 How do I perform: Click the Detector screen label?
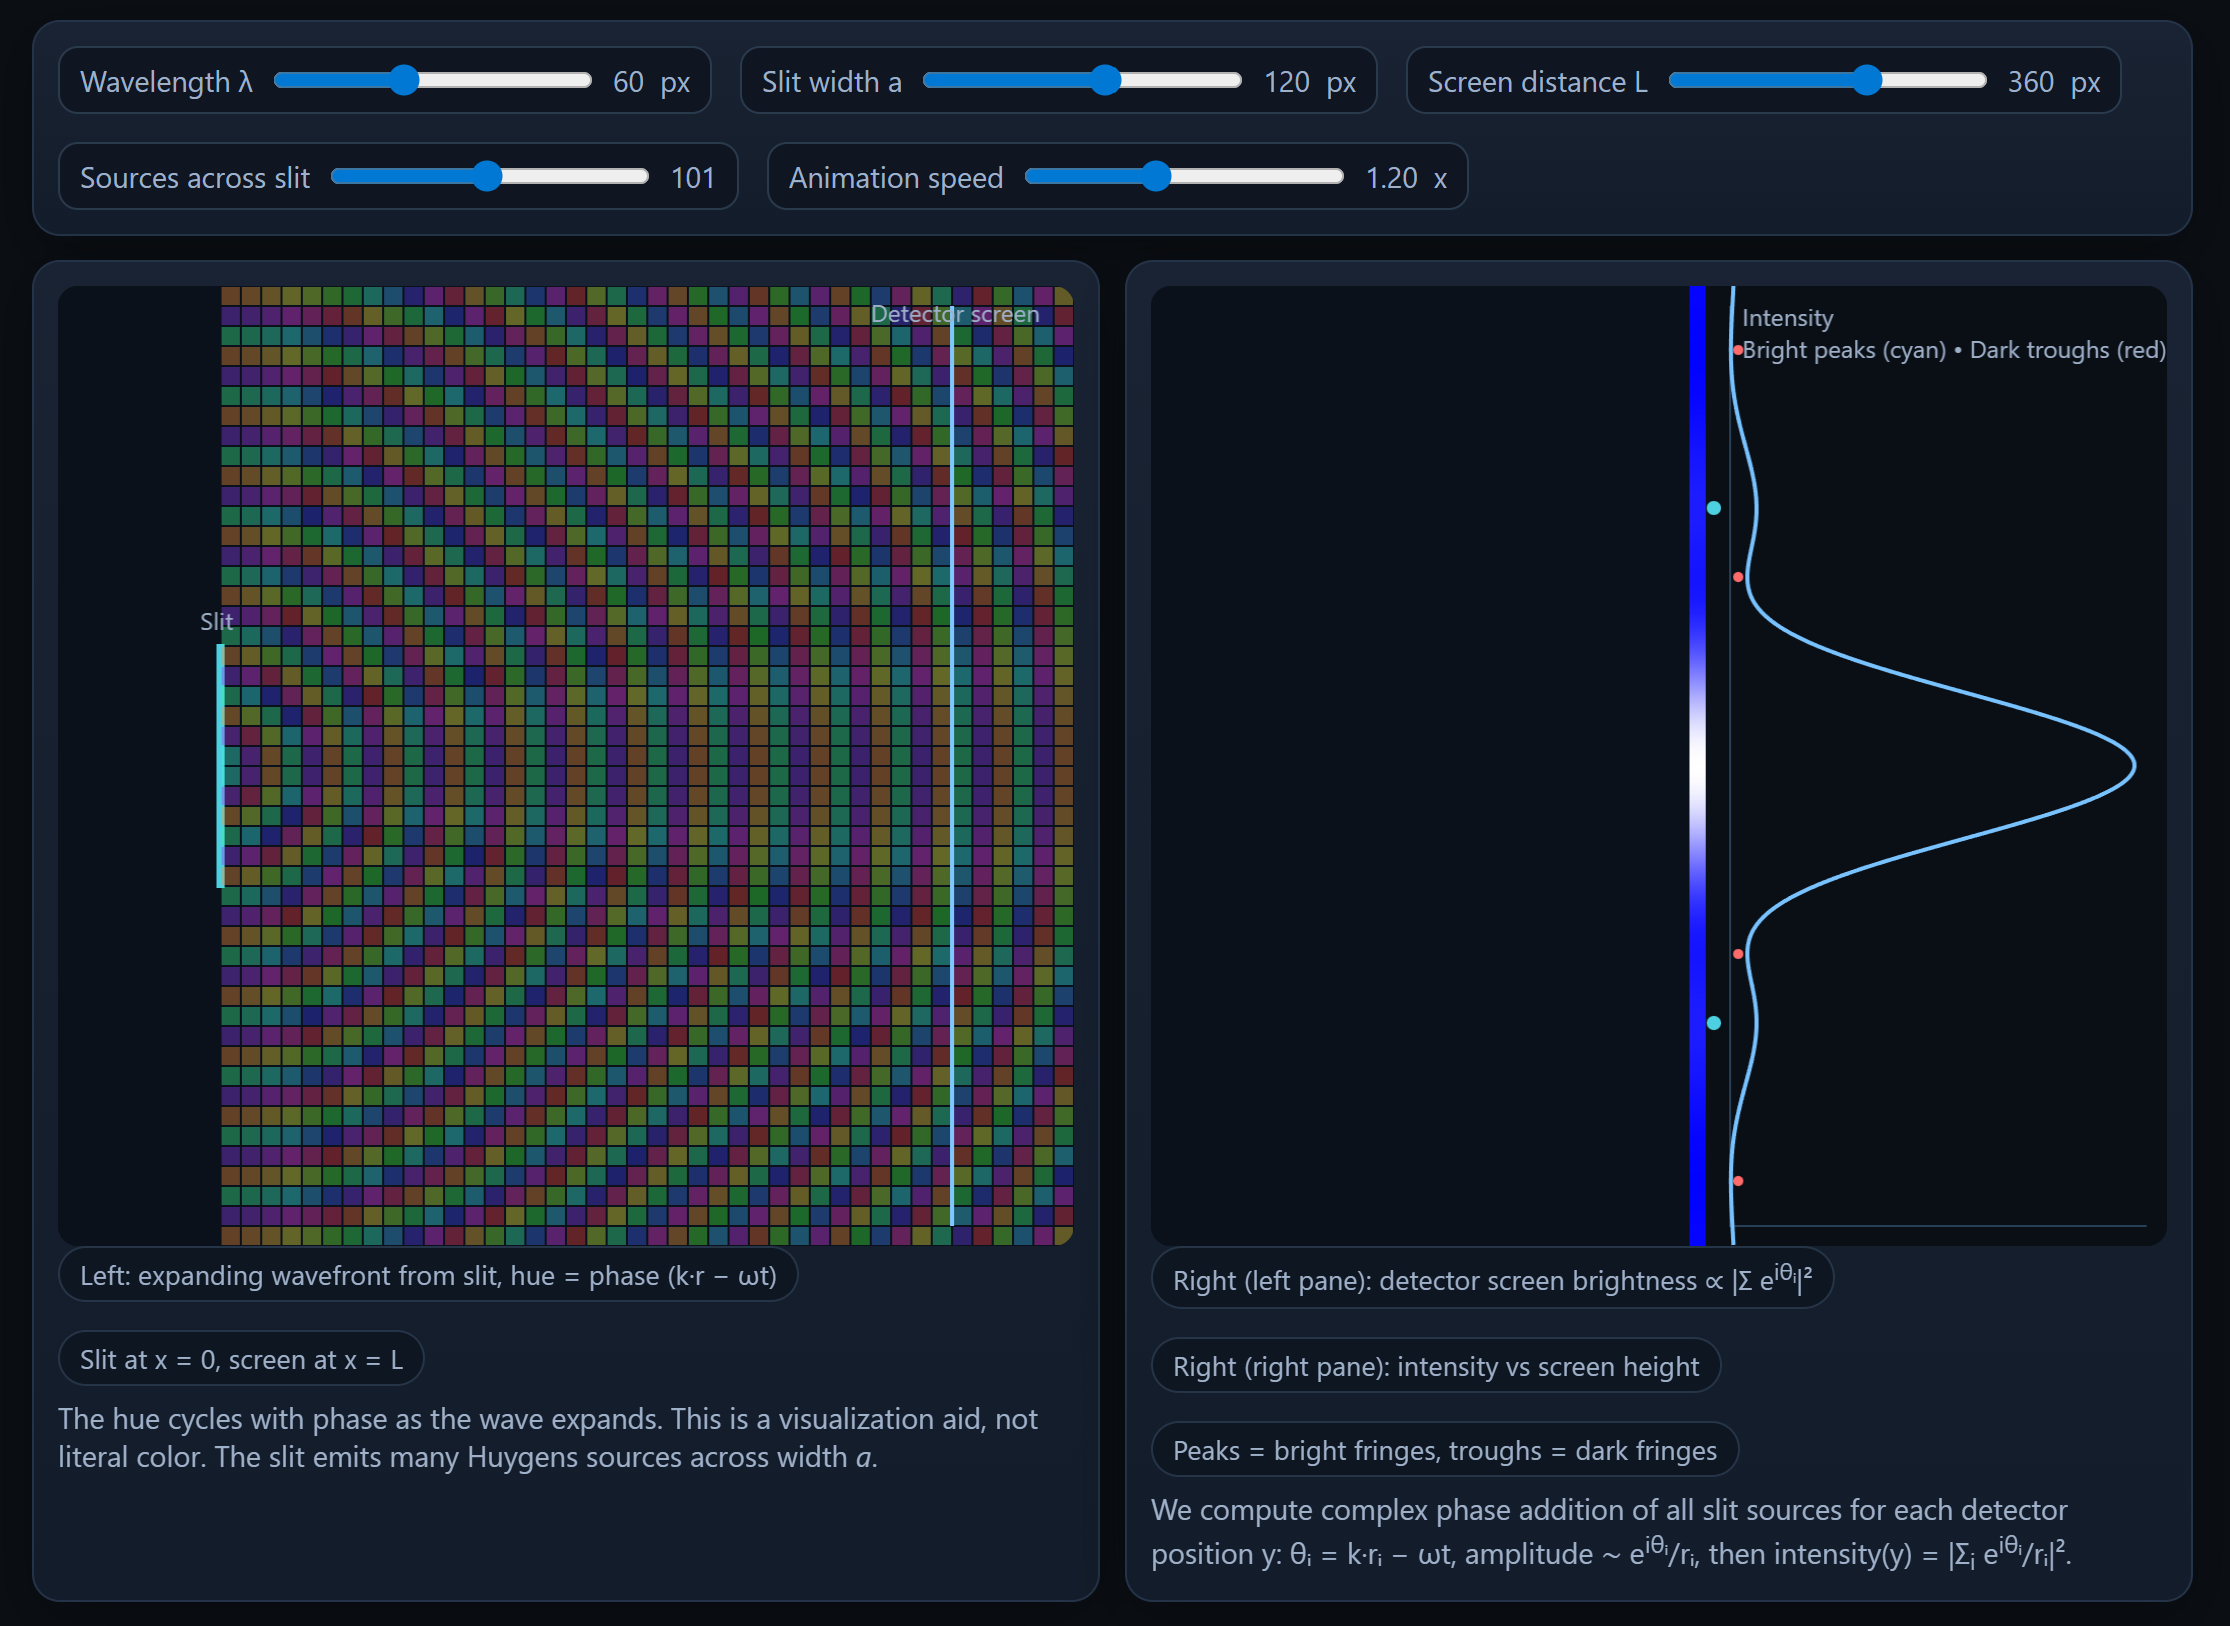point(954,313)
